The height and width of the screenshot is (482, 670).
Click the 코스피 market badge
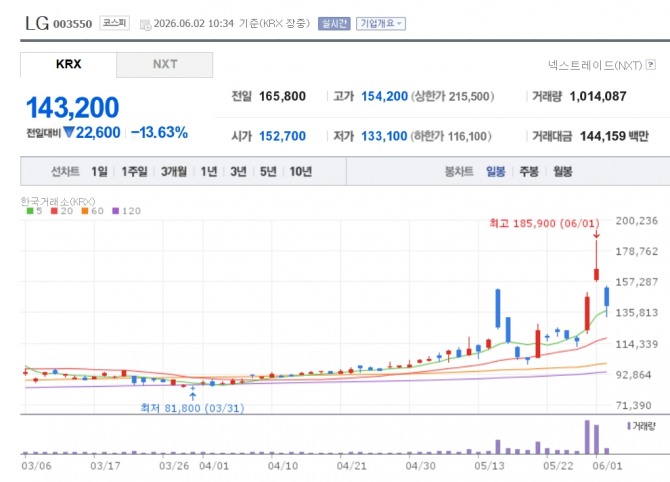(x=115, y=23)
